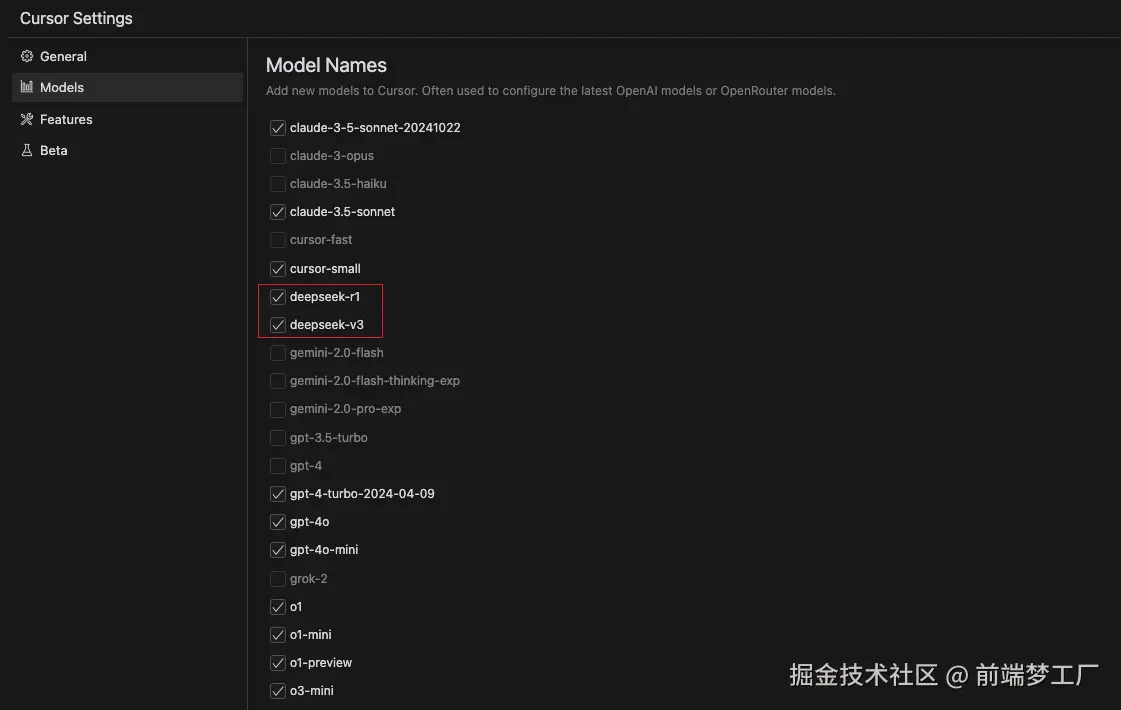Disable the cursor-small model

tap(277, 269)
